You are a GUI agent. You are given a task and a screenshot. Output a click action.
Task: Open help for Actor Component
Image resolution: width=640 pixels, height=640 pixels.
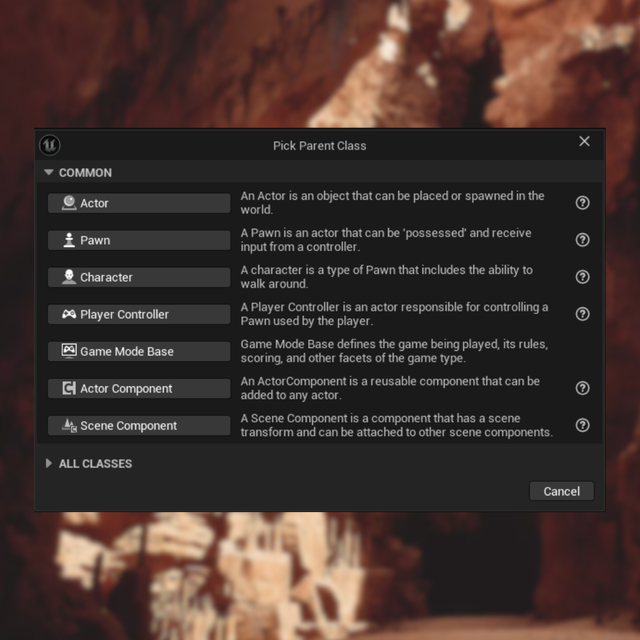coord(582,388)
